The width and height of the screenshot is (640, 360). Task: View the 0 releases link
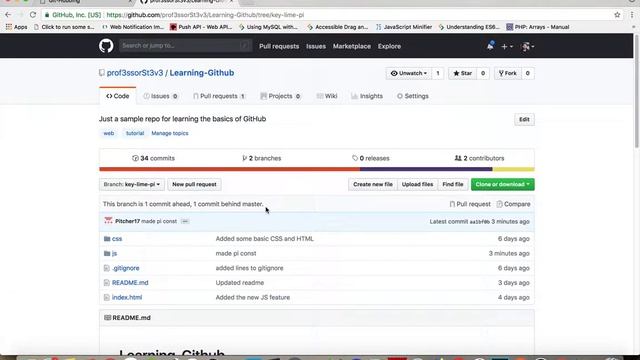point(371,158)
